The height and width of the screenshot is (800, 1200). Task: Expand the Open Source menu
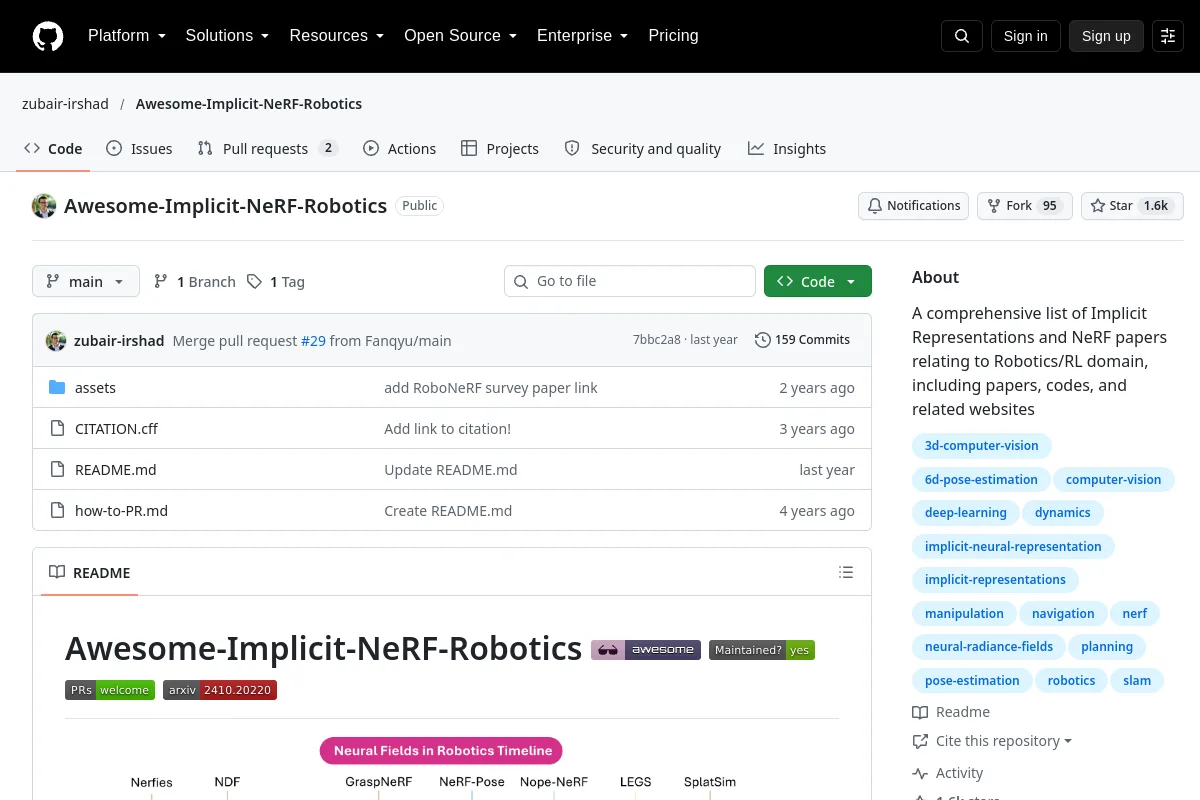pos(460,36)
